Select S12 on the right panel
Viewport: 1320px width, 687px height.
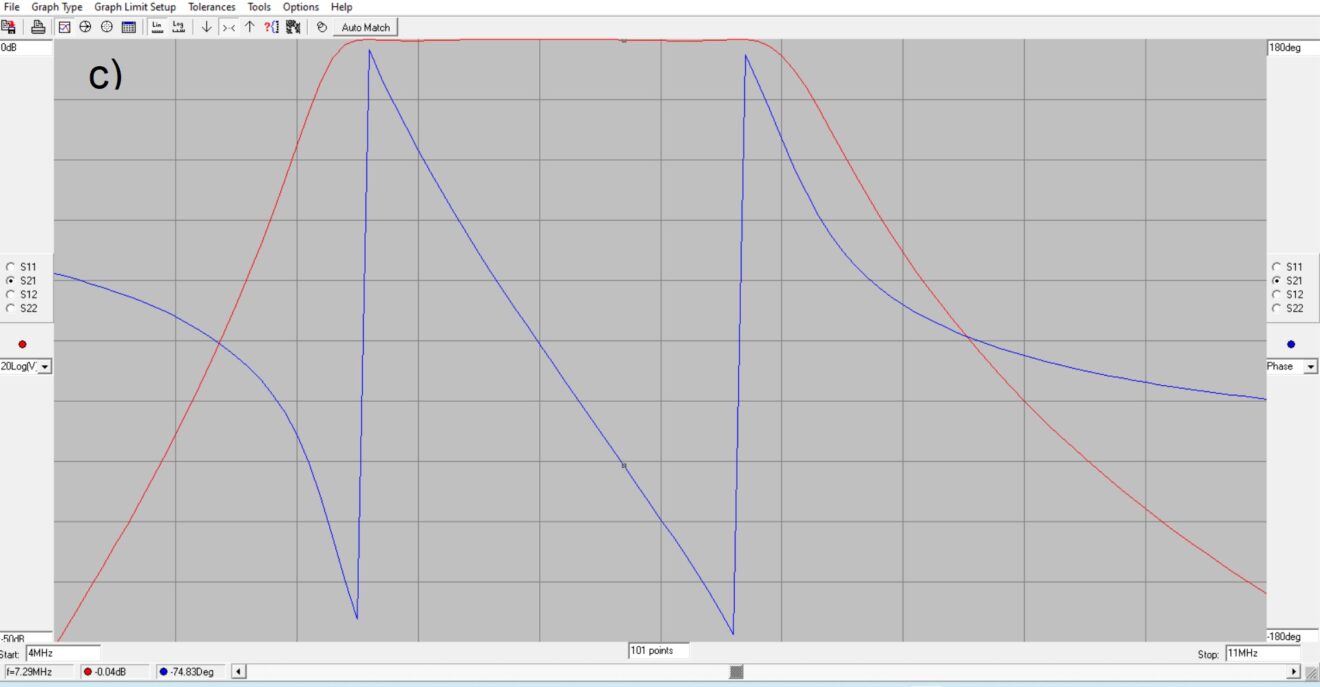coord(1277,294)
